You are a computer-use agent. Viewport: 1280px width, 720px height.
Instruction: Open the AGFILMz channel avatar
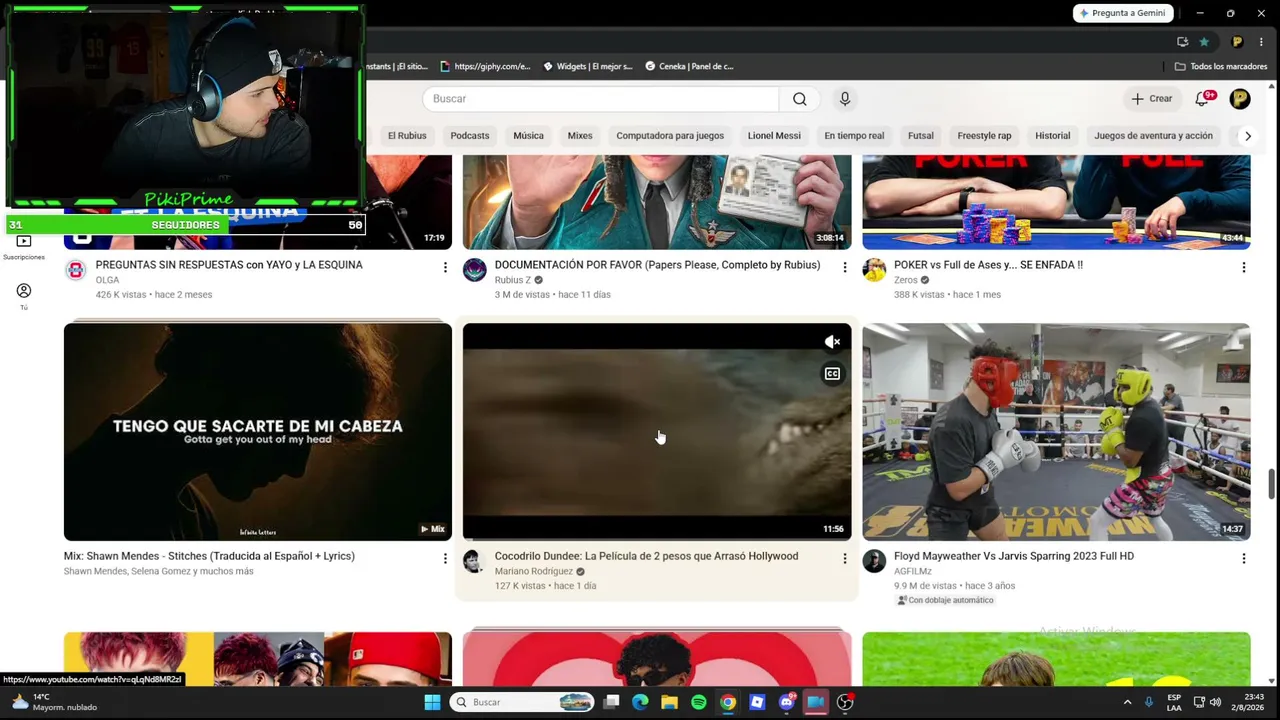(x=875, y=561)
